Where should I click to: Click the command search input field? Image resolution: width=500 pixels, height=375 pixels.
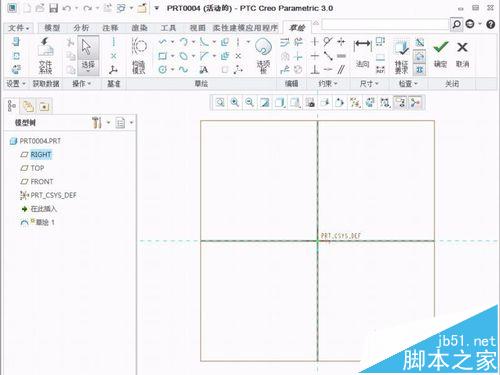(x=385, y=24)
